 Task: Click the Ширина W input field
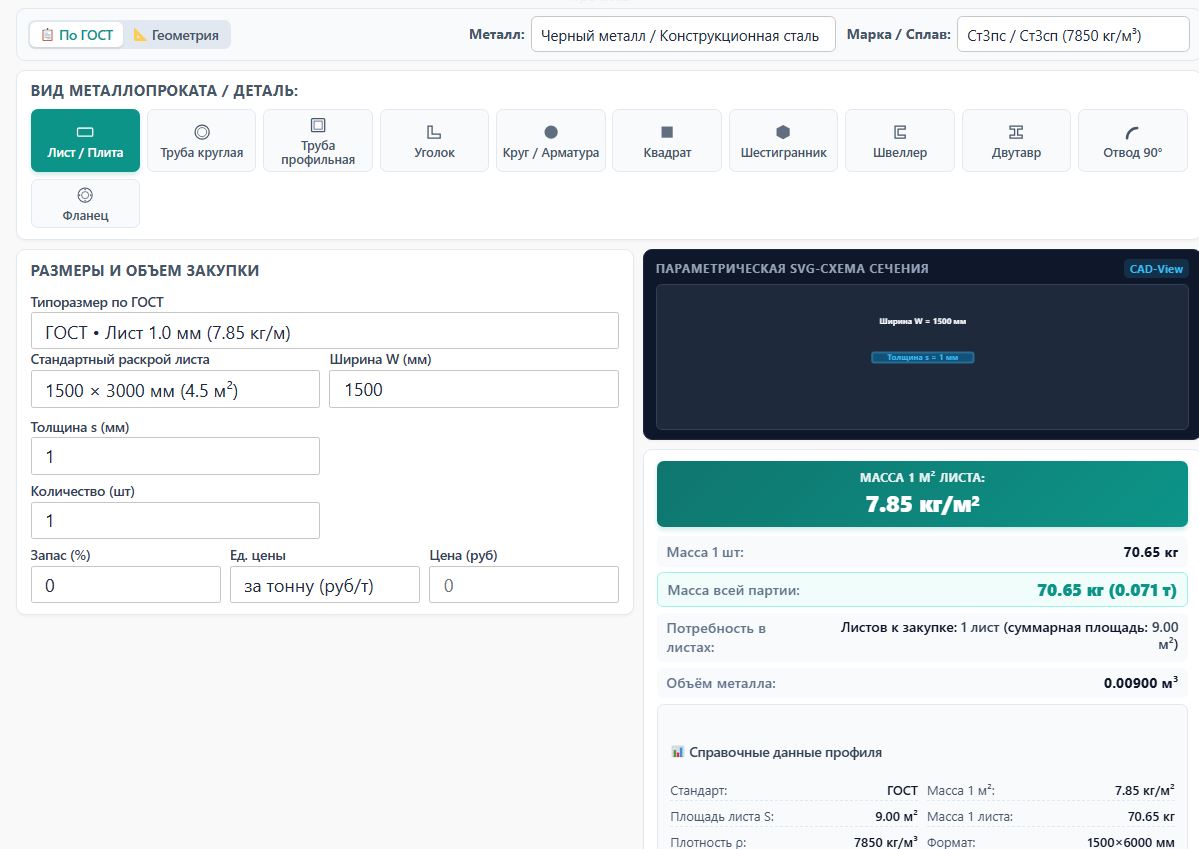(x=473, y=389)
